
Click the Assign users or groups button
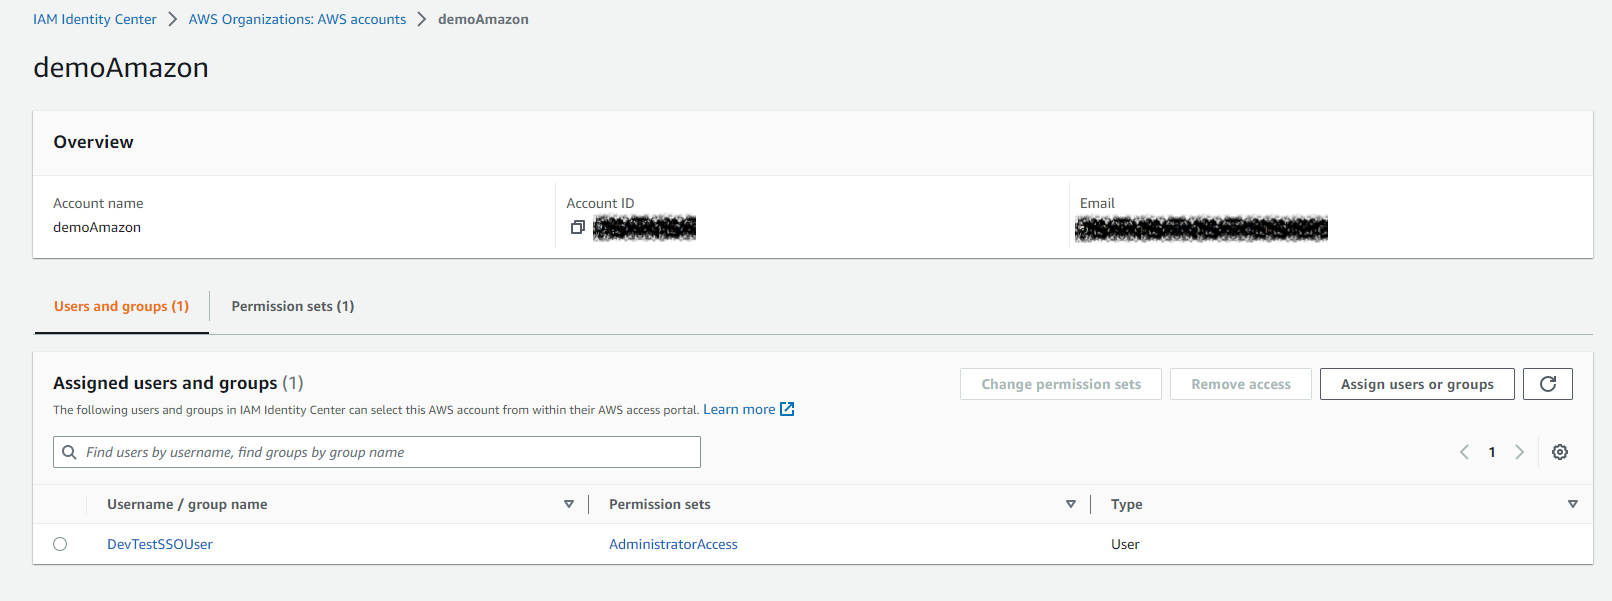click(x=1416, y=383)
